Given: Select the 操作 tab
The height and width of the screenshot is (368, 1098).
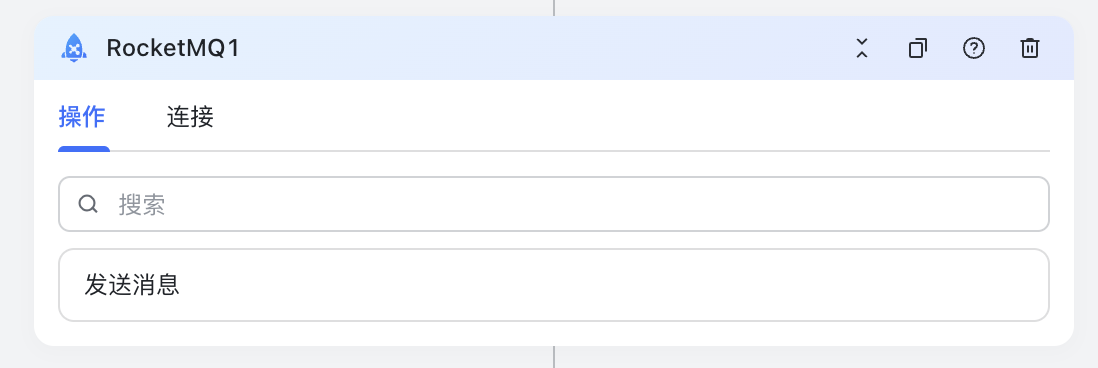Looking at the screenshot, I should (x=82, y=117).
